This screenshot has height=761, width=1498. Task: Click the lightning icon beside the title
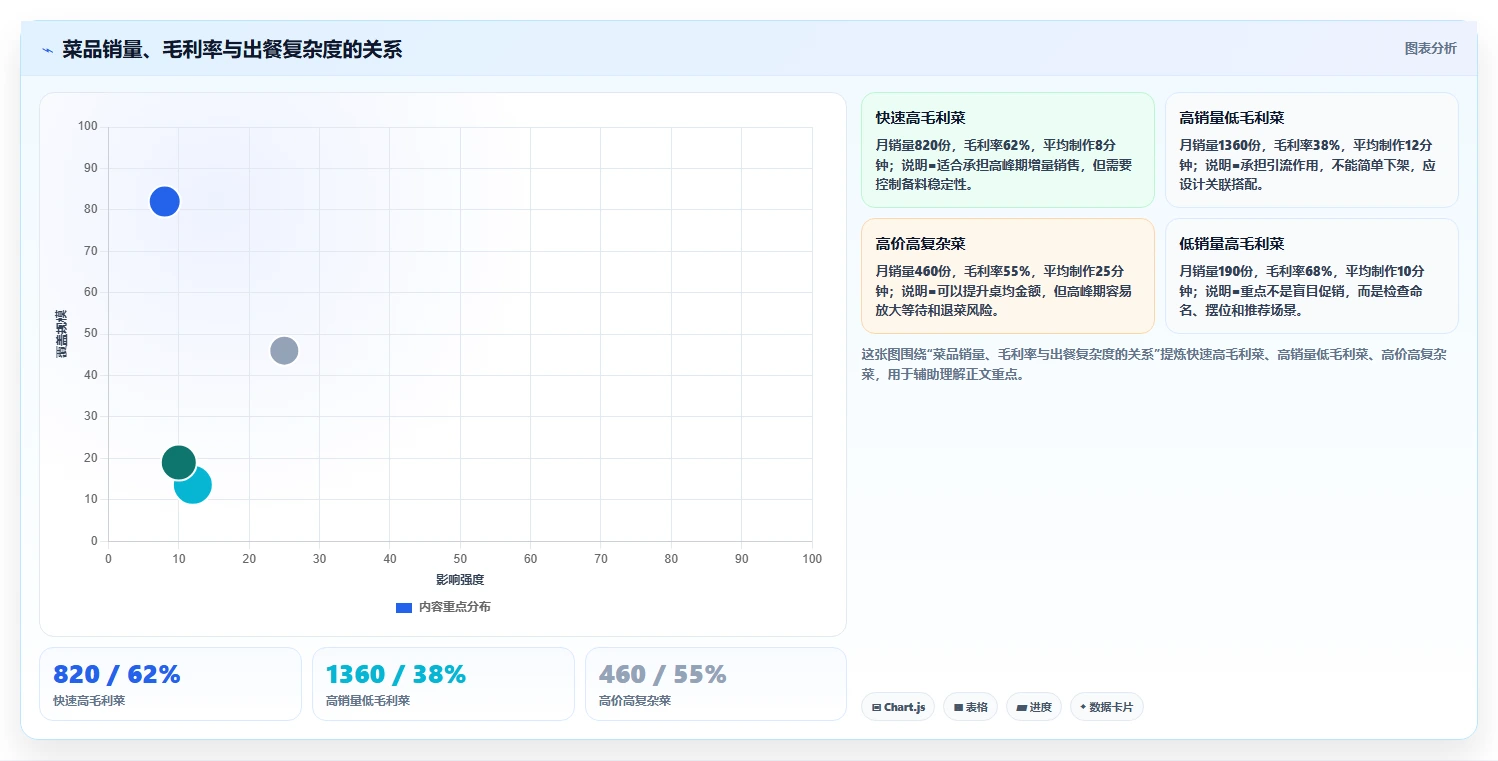coord(47,50)
